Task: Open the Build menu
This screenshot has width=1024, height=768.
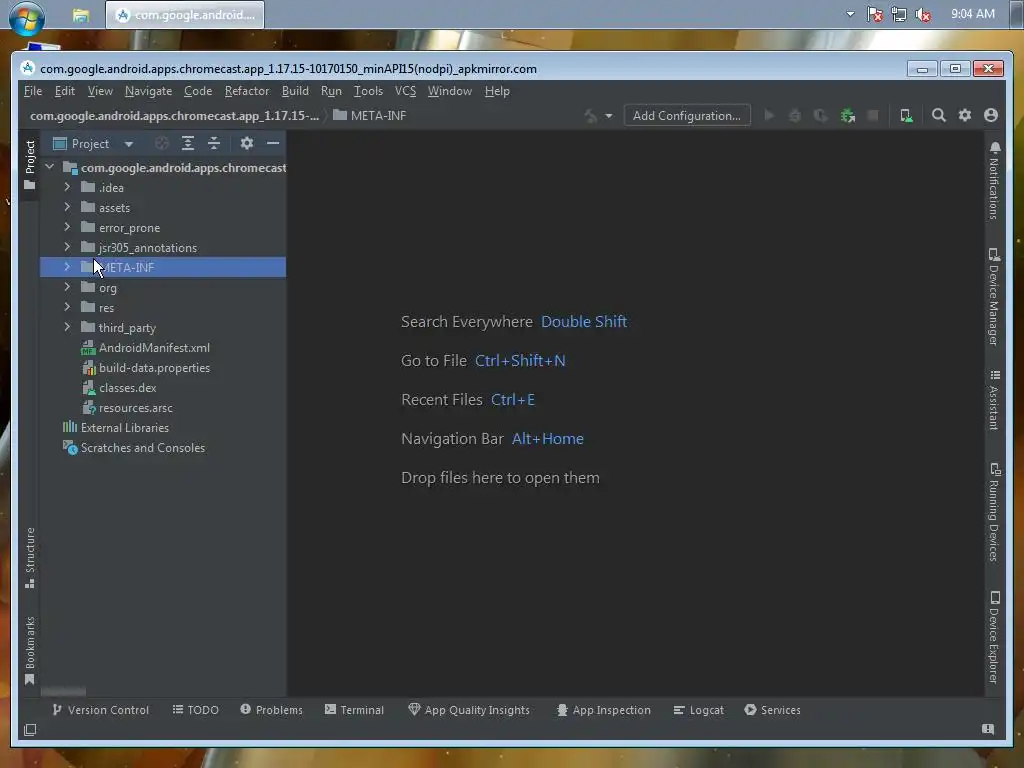Action: tap(295, 91)
